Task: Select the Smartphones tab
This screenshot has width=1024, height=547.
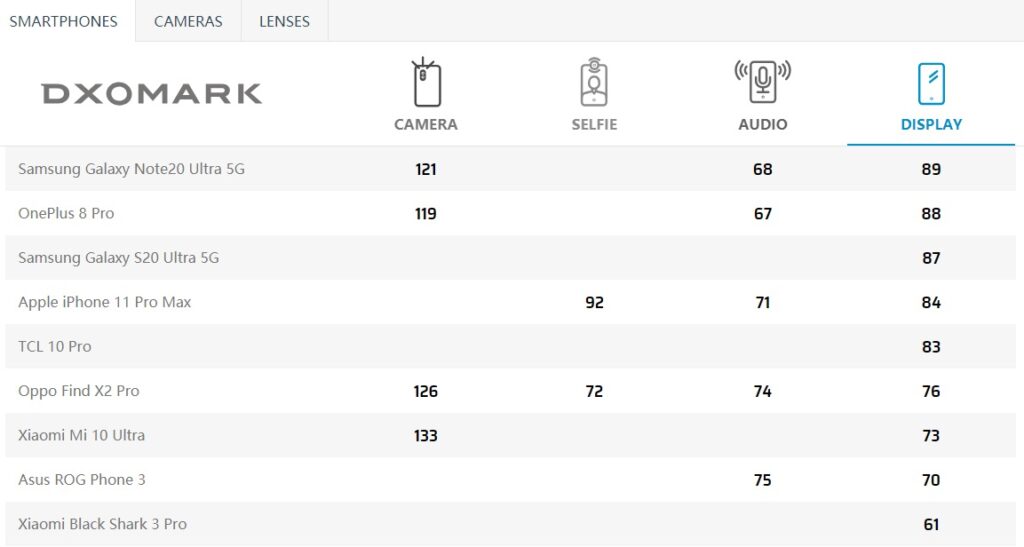Action: [x=63, y=22]
